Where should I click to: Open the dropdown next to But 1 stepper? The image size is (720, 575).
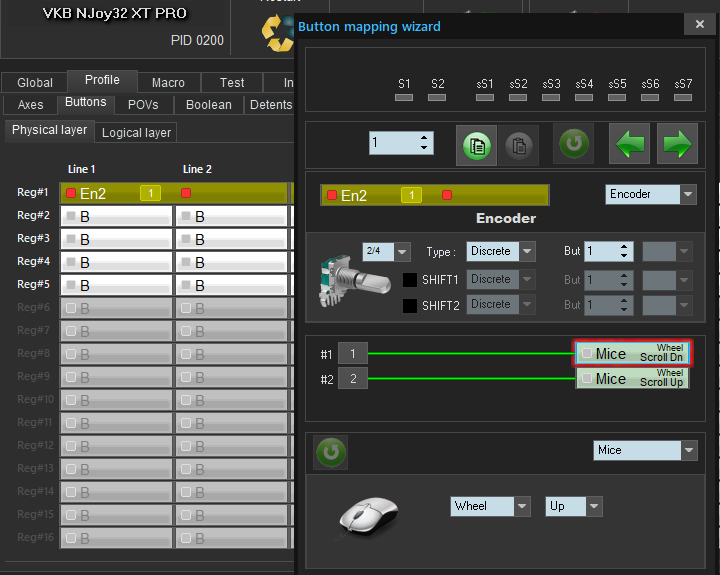coord(667,251)
